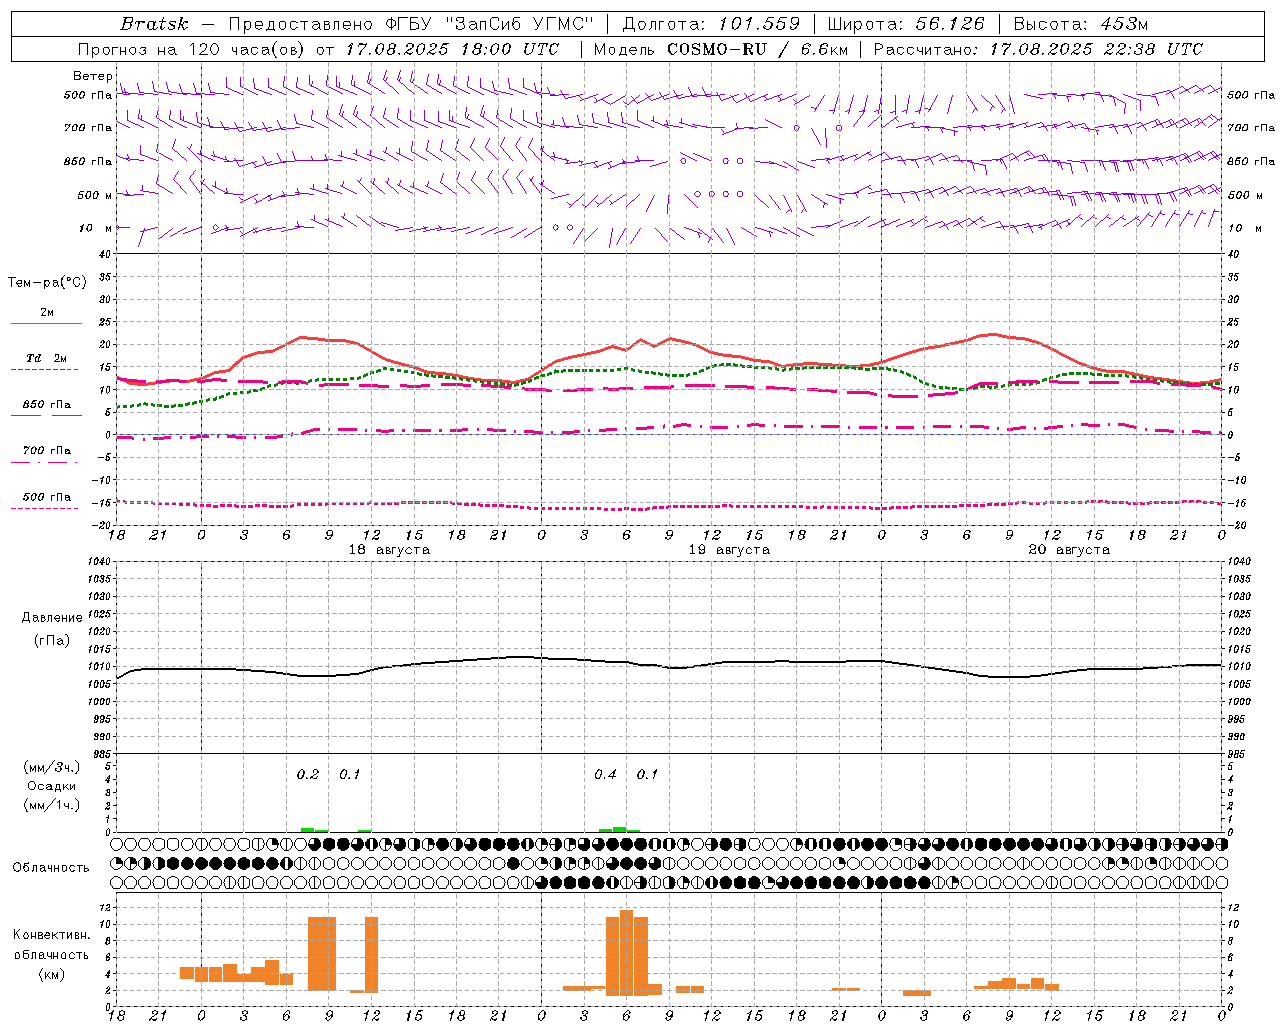Select the "Прогноз на 120 часа(ов)" text
Viewport: 1280px width, 1024px height.
pos(192,49)
